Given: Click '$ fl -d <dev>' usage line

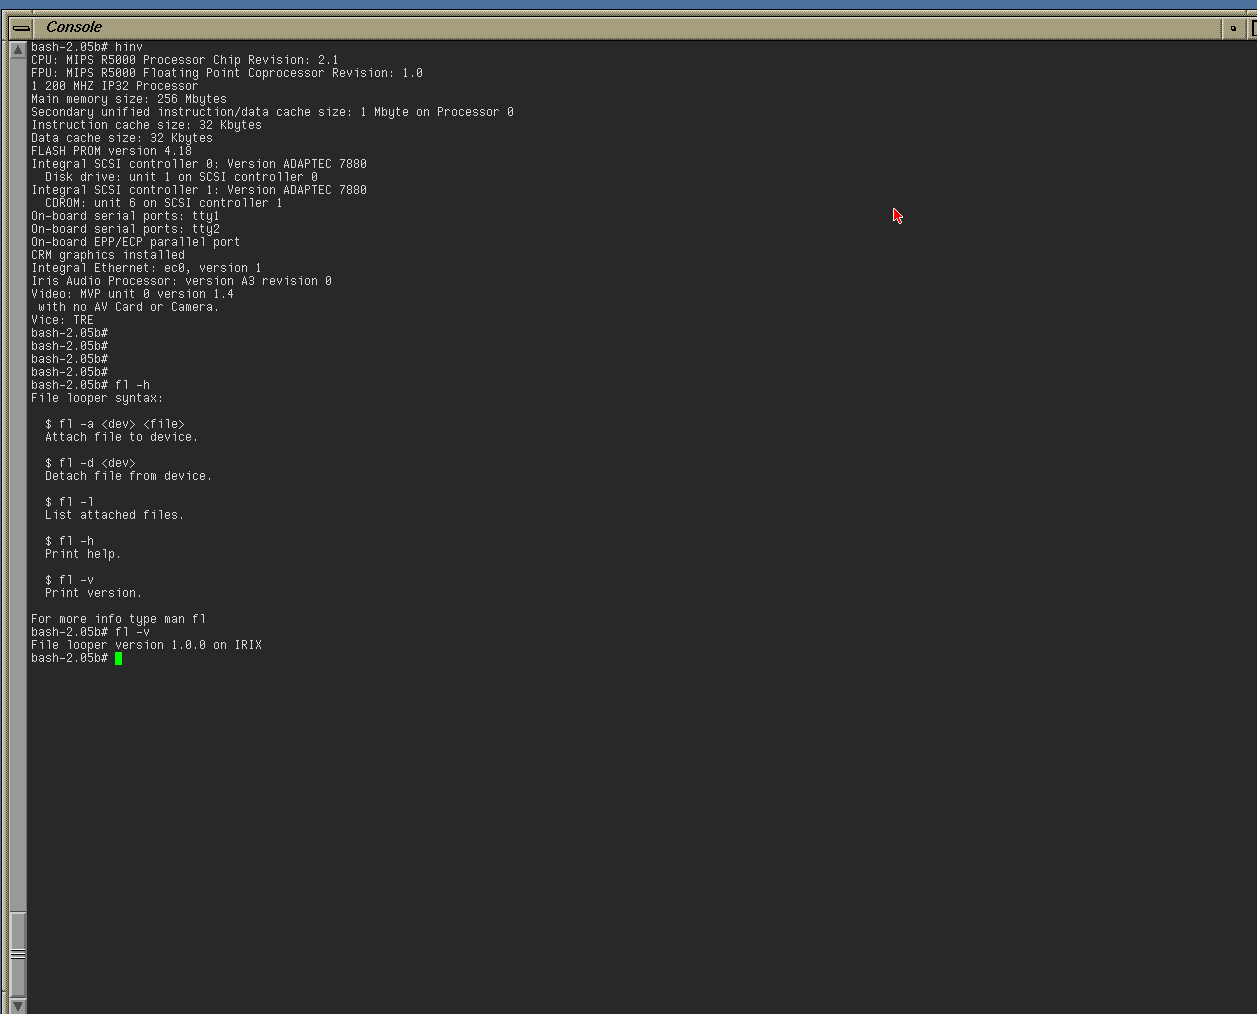Looking at the screenshot, I should pyautogui.click(x=90, y=463).
